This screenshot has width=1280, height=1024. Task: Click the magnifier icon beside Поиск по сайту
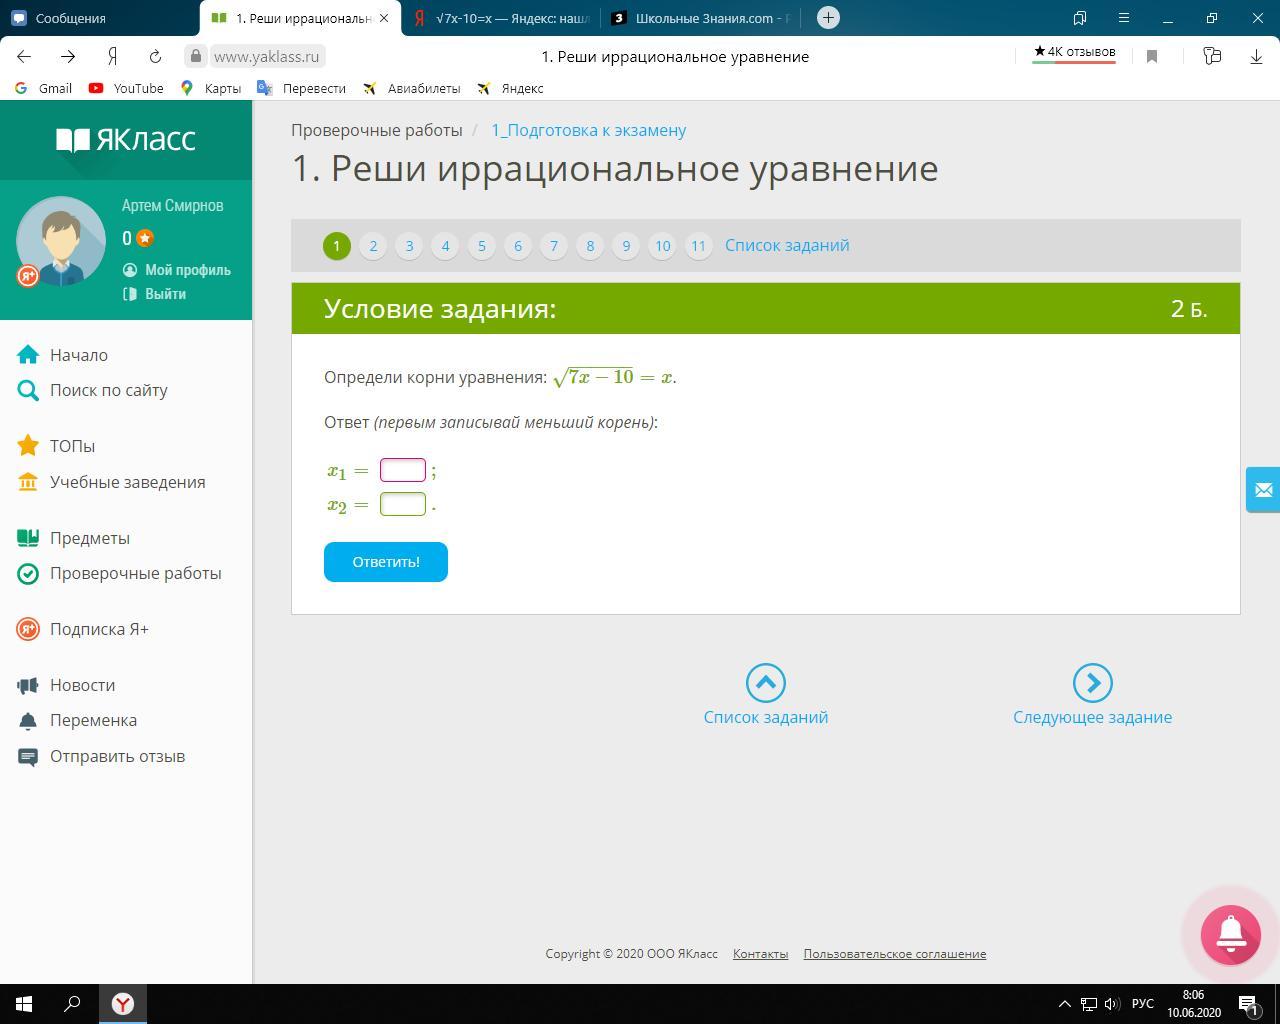[28, 390]
